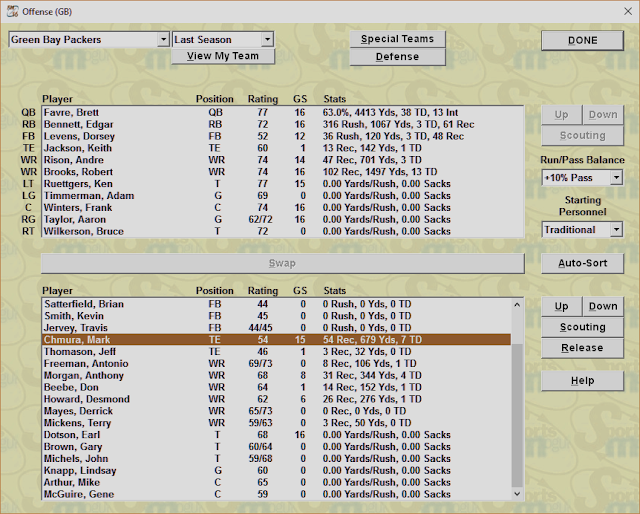
Task: Select bench player Arthur, Mike
Action: [276, 482]
